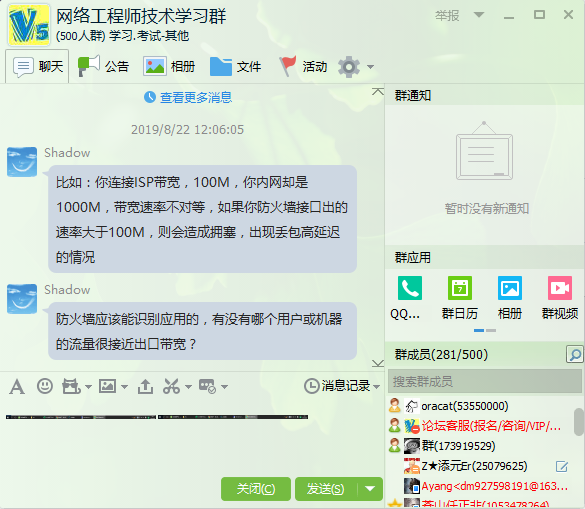Click the search group members magnifier icon

[x=575, y=354]
